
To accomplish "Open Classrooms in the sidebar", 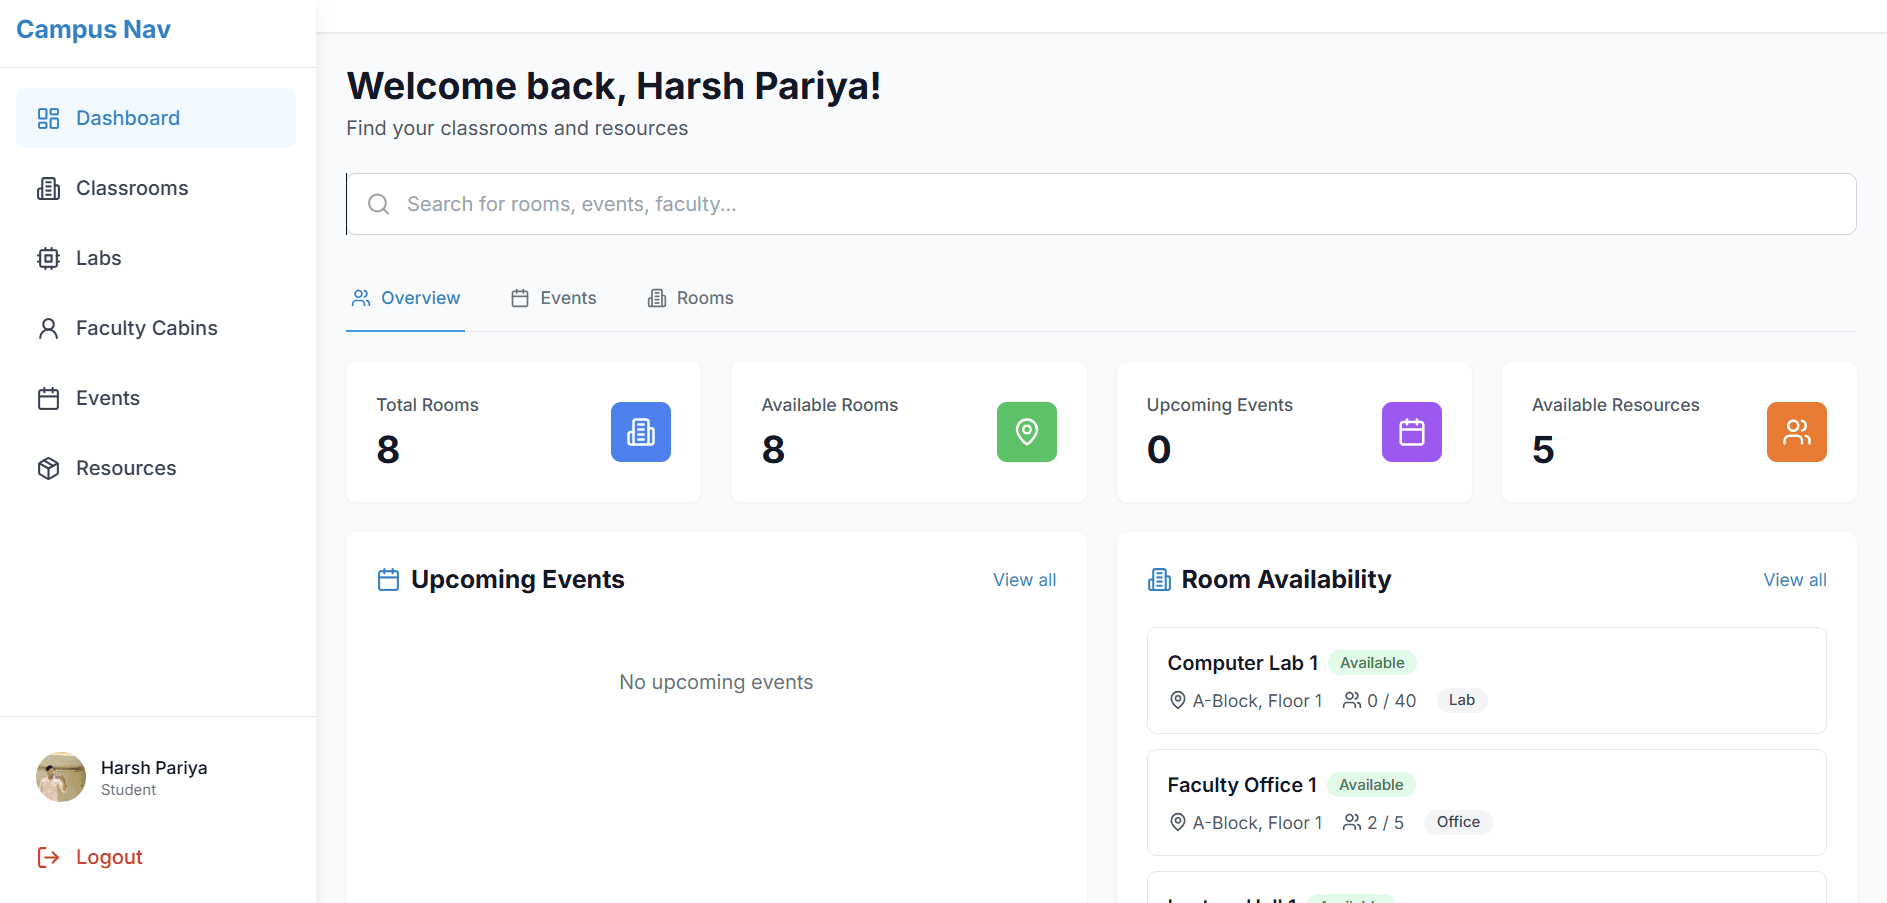I will 156,188.
